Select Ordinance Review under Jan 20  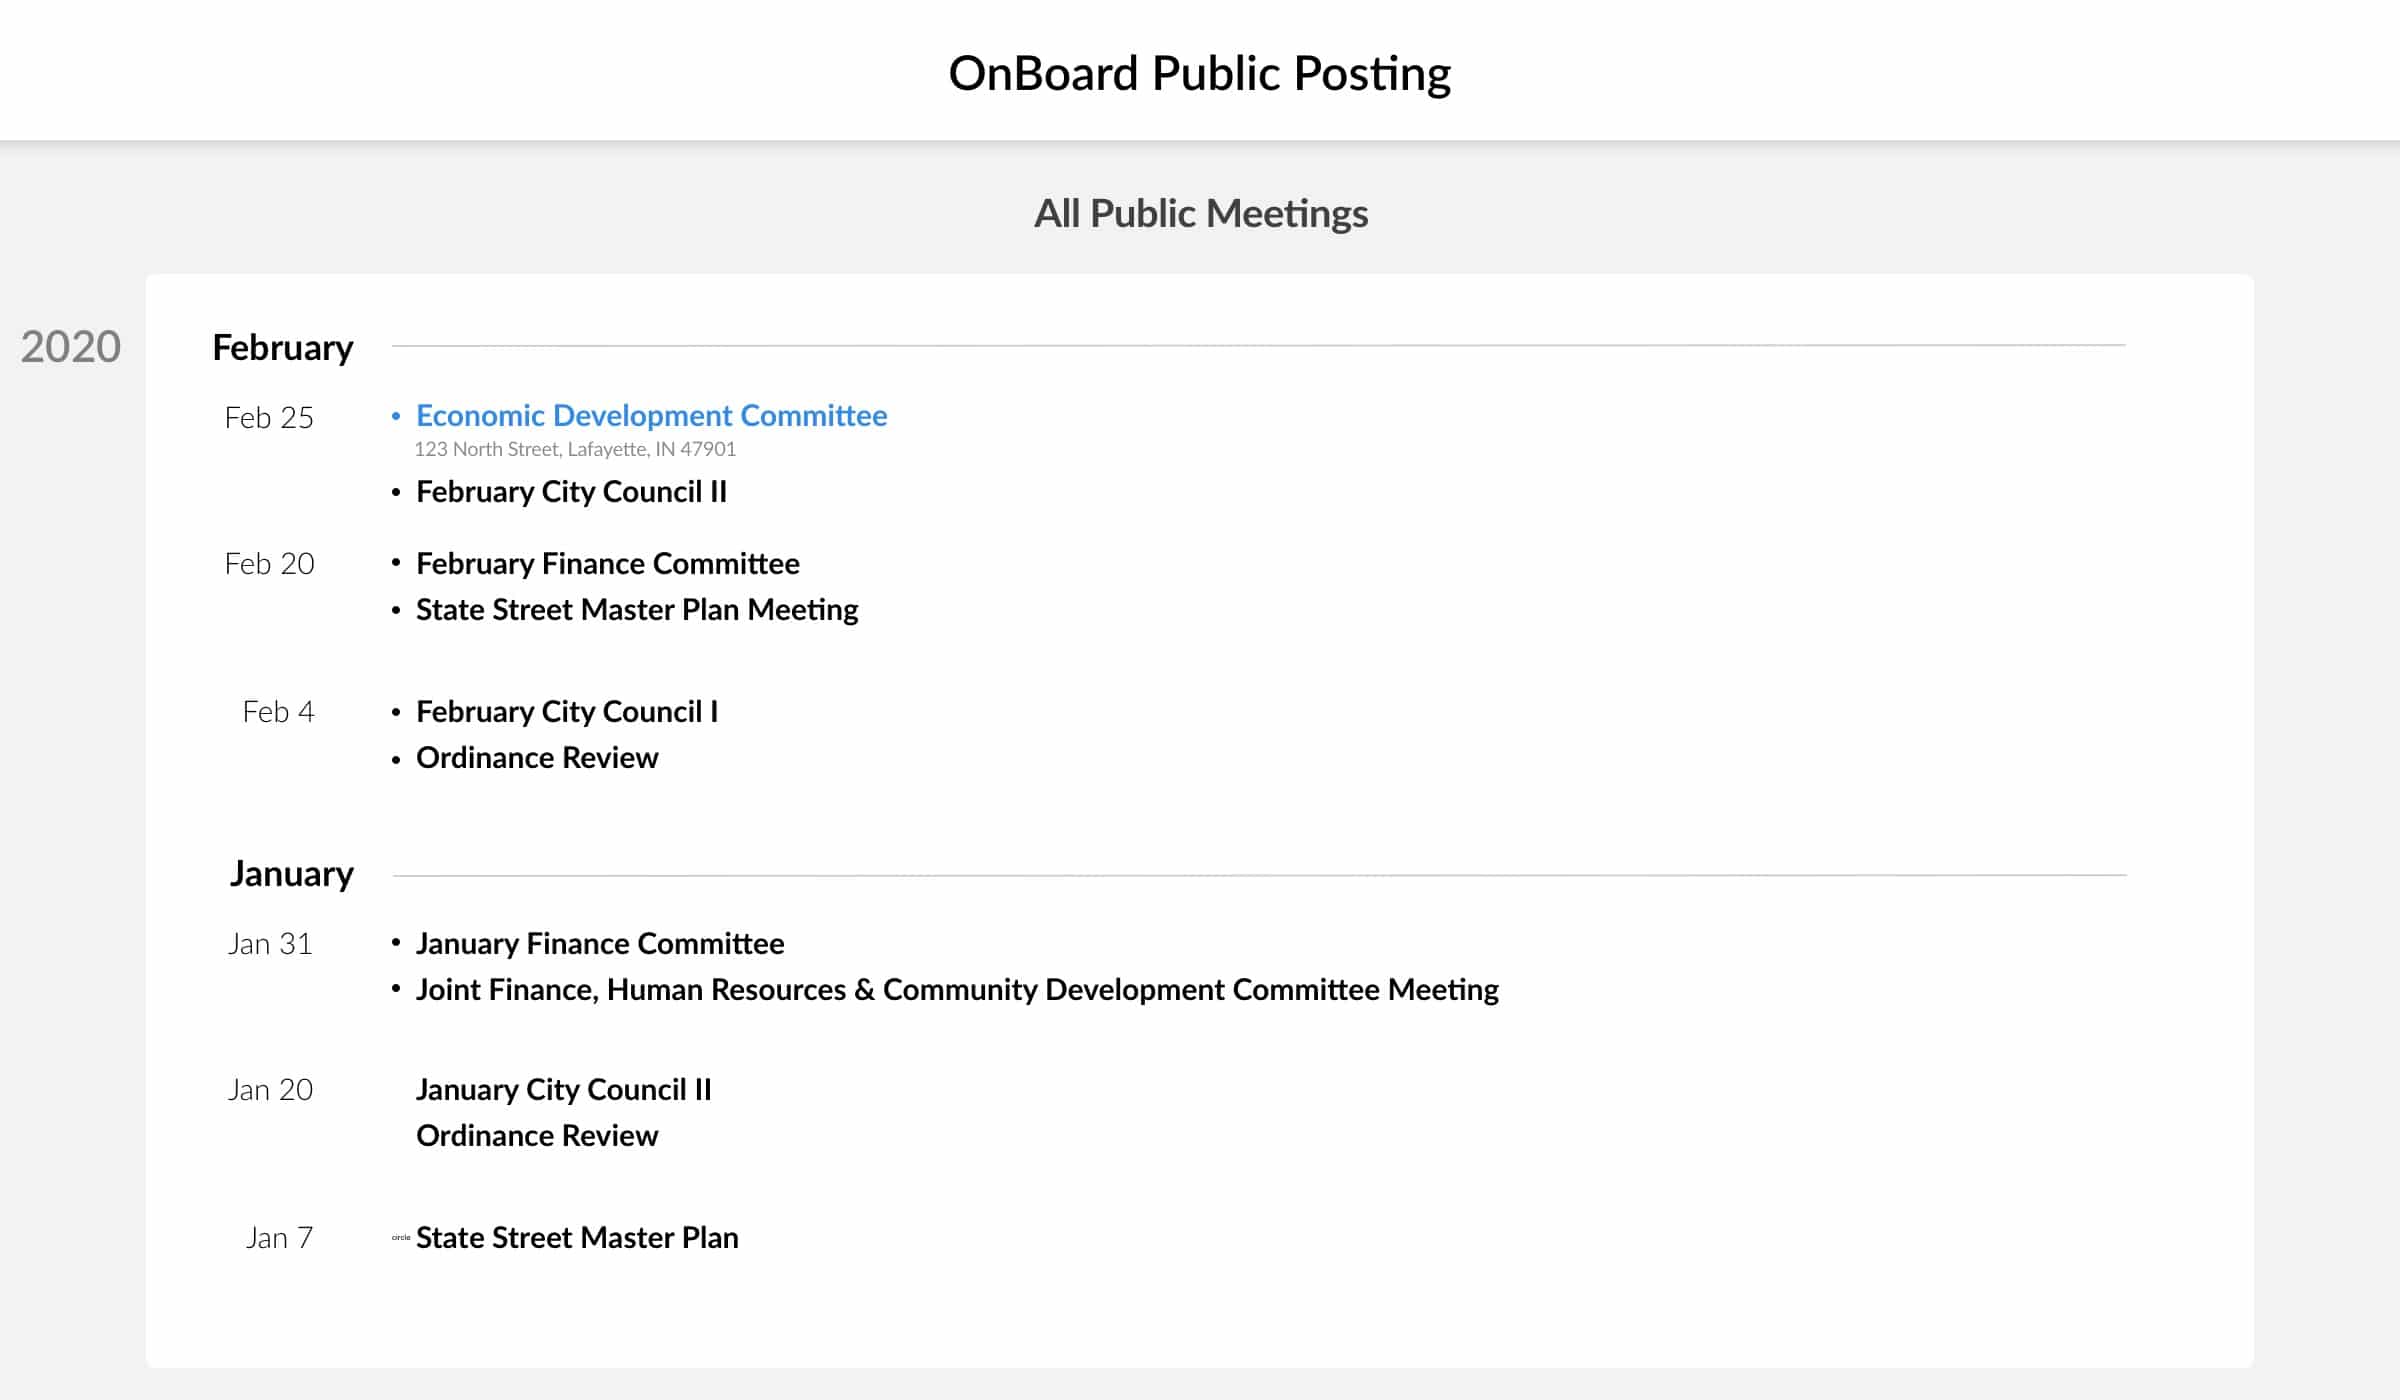tap(537, 1137)
